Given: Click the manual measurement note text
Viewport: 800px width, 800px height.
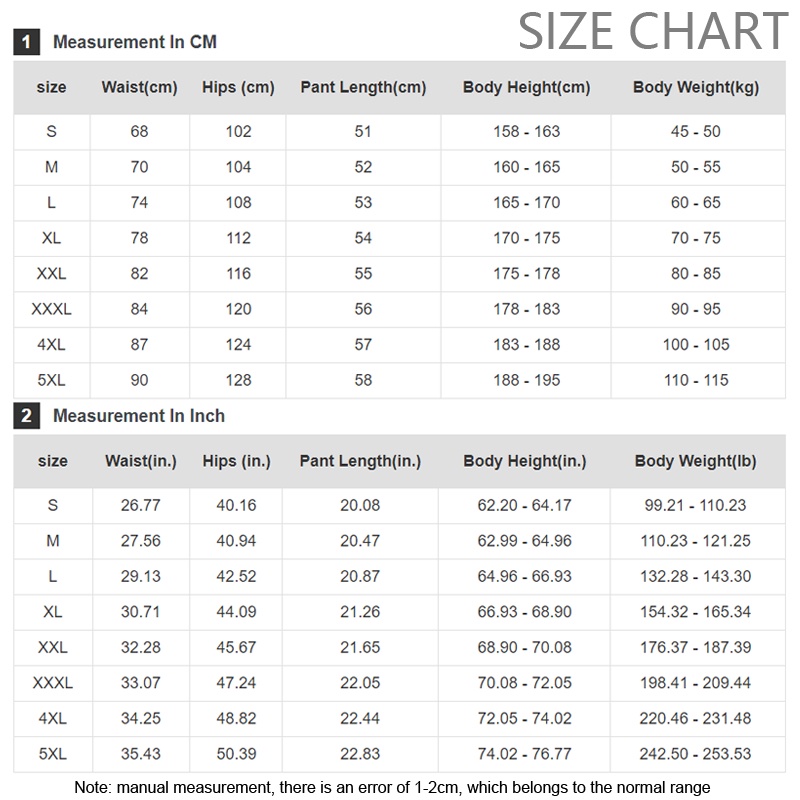Looking at the screenshot, I should pos(392,787).
